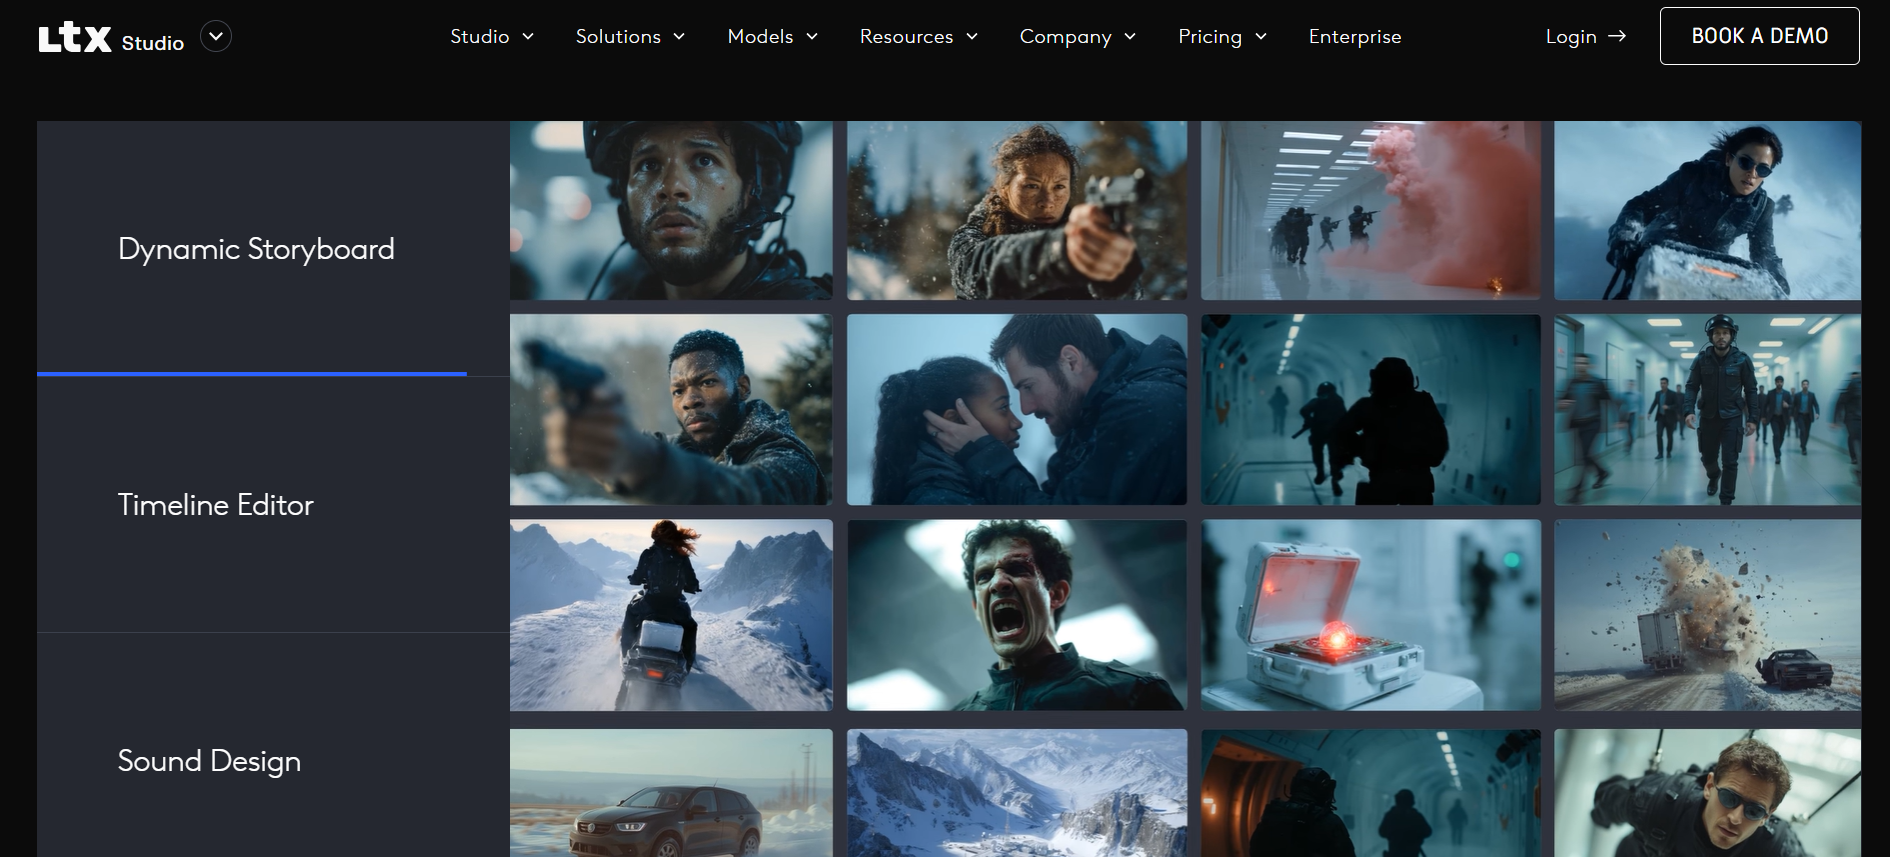Viewport: 1890px width, 857px height.
Task: Open thumbnail of soldier wearing helmet close-up
Action: click(671, 211)
